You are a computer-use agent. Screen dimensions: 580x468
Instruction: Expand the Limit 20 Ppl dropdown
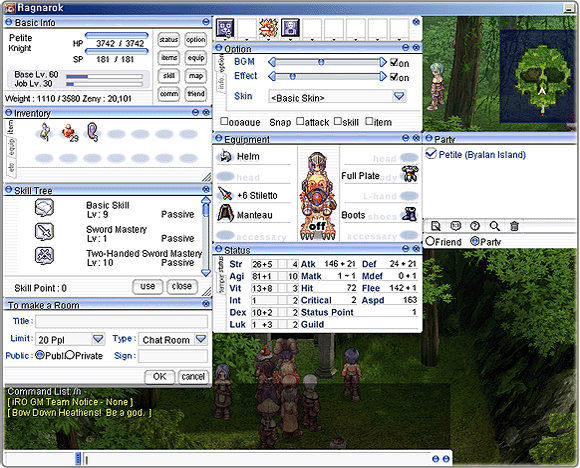pyautogui.click(x=98, y=339)
